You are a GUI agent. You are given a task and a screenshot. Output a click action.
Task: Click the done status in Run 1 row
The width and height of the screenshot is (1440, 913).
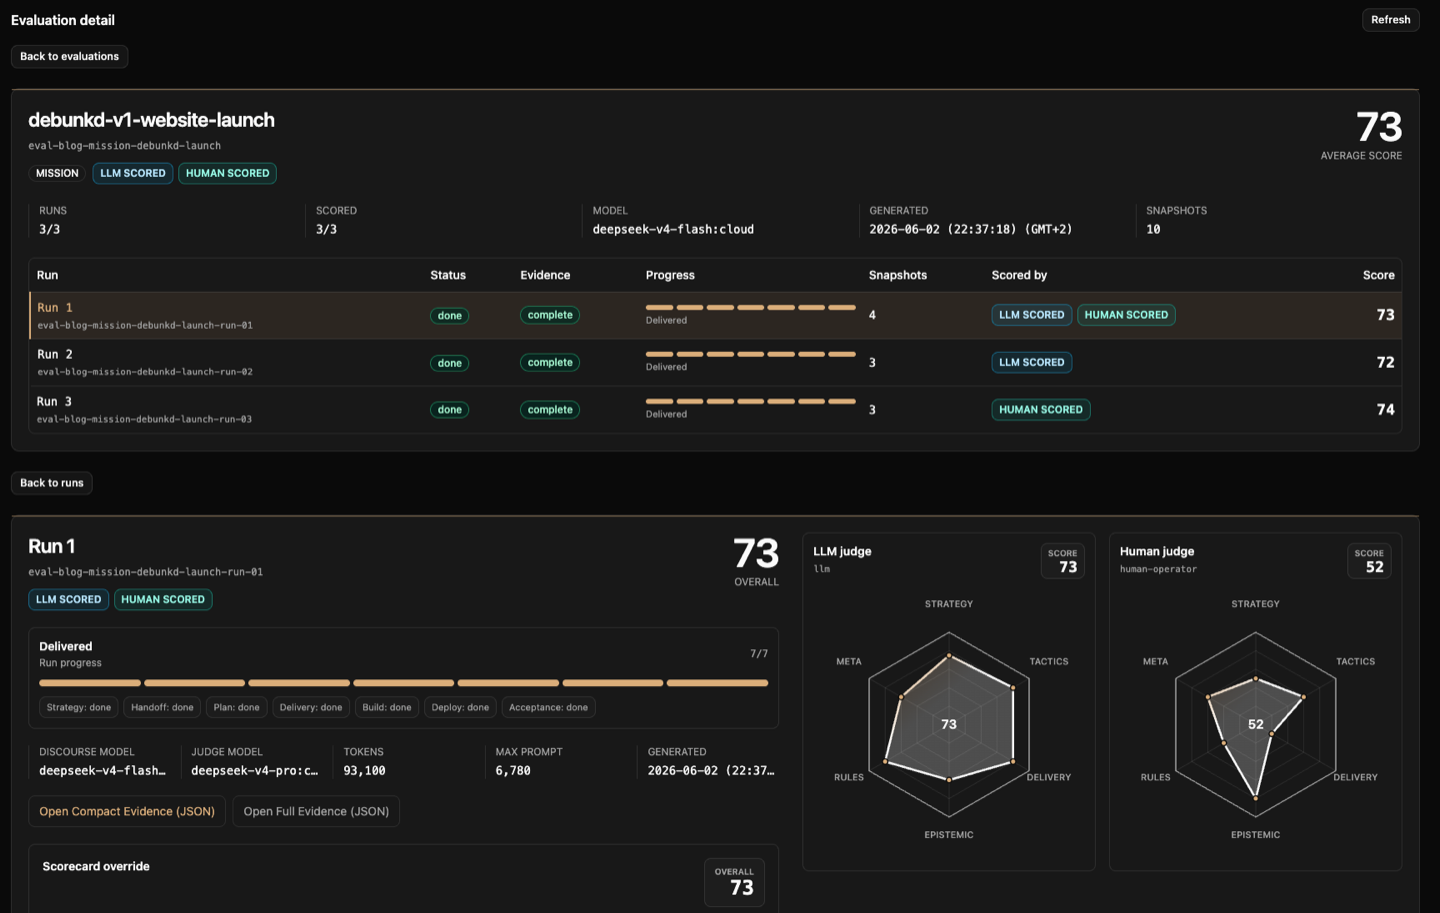coord(450,315)
